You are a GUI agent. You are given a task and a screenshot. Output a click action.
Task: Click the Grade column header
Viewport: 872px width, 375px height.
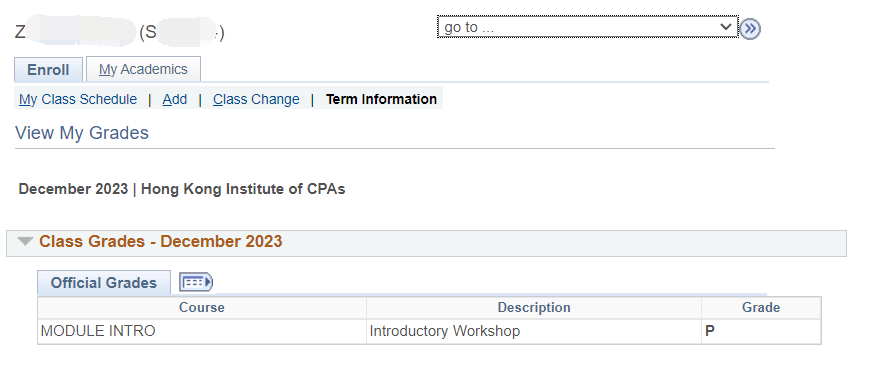pyautogui.click(x=761, y=308)
